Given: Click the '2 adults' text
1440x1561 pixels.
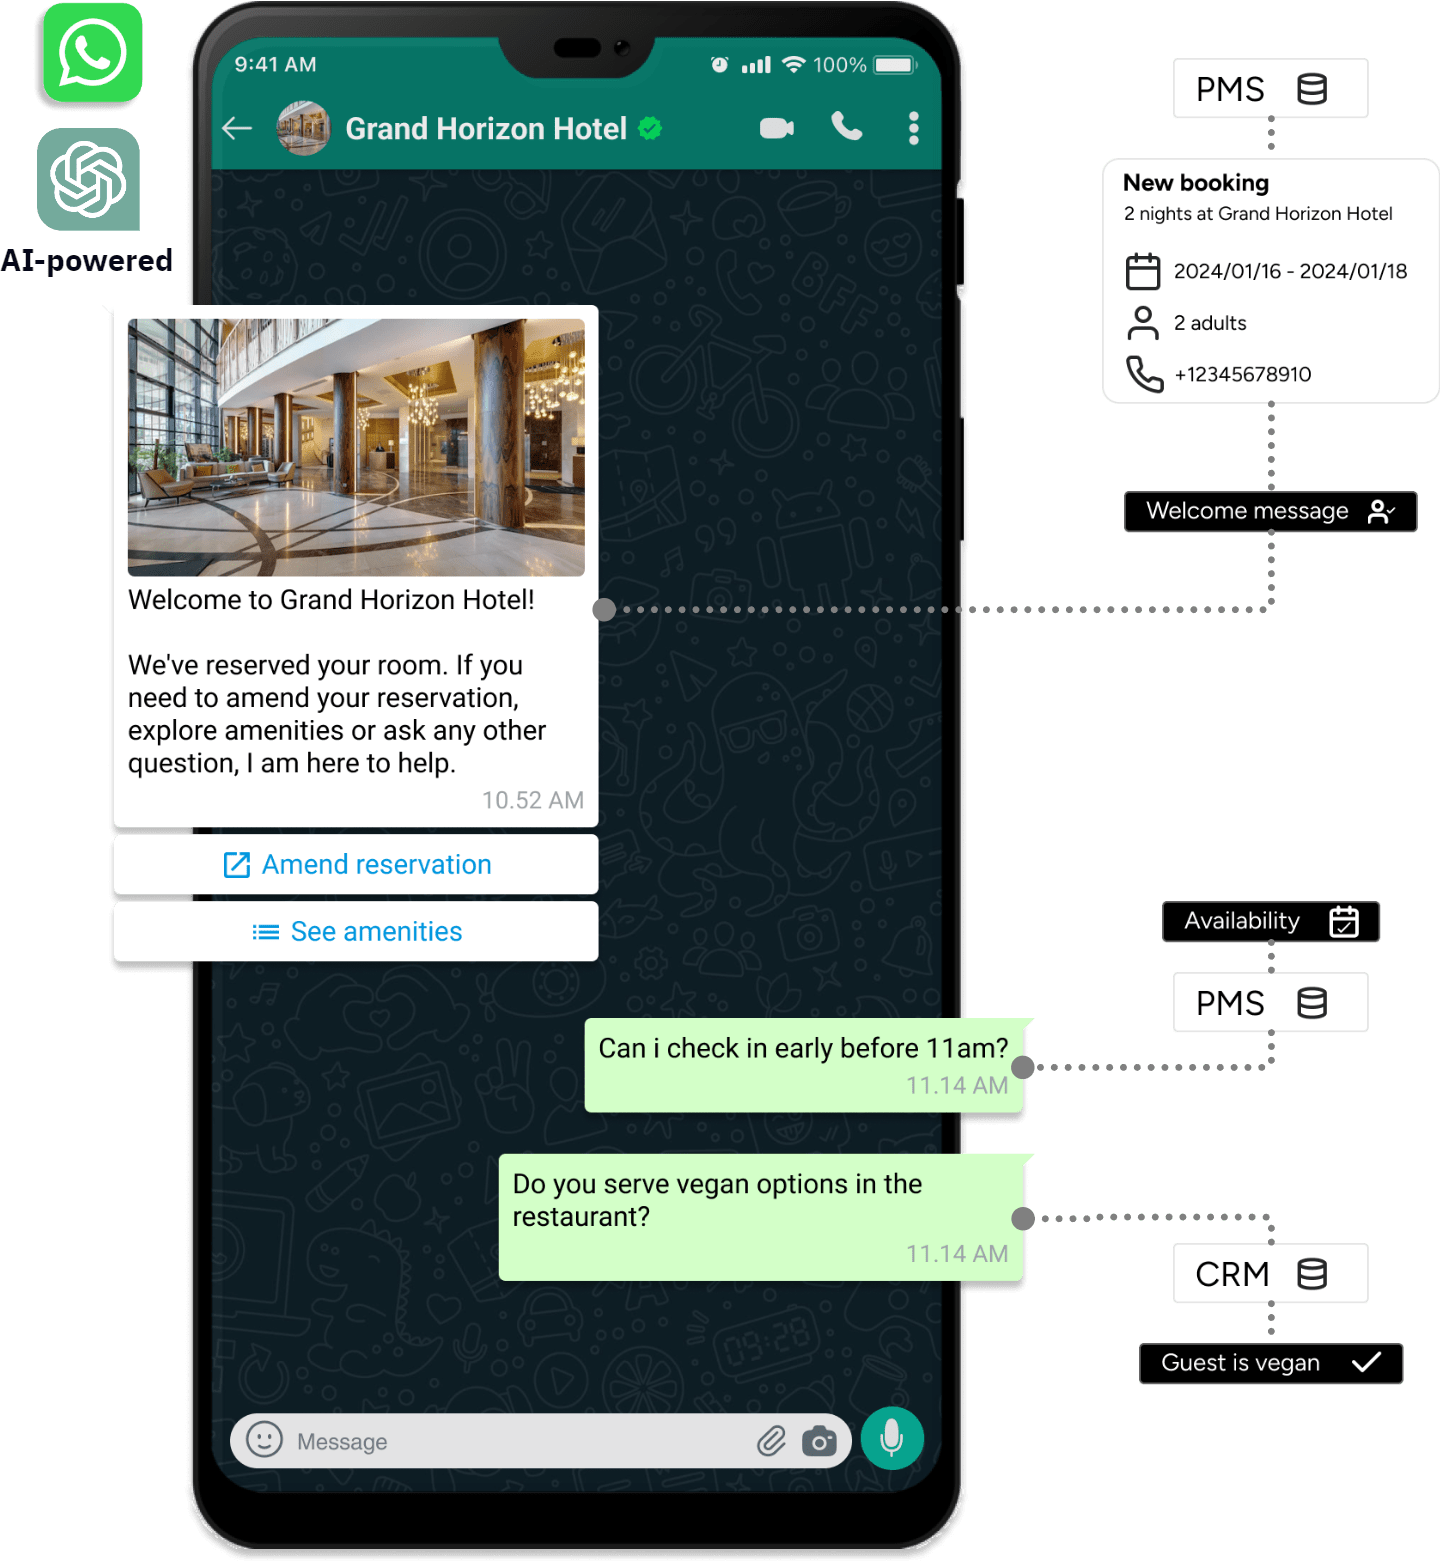Looking at the screenshot, I should click(x=1210, y=323).
